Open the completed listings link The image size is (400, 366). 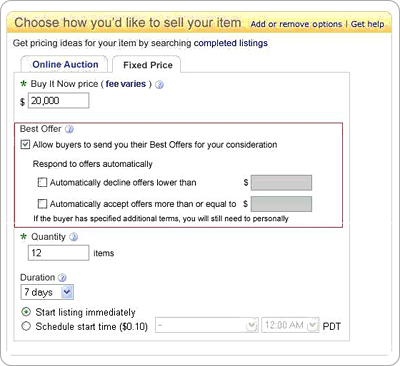[231, 43]
